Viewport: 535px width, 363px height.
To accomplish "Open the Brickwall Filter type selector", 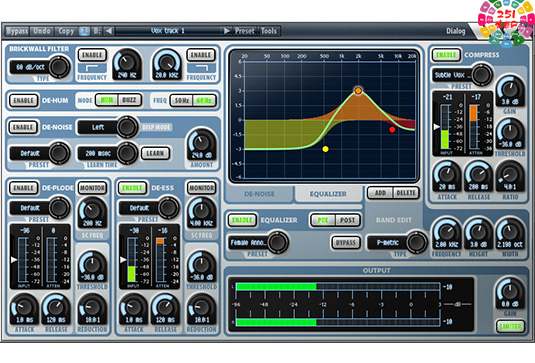I will pyautogui.click(x=39, y=67).
